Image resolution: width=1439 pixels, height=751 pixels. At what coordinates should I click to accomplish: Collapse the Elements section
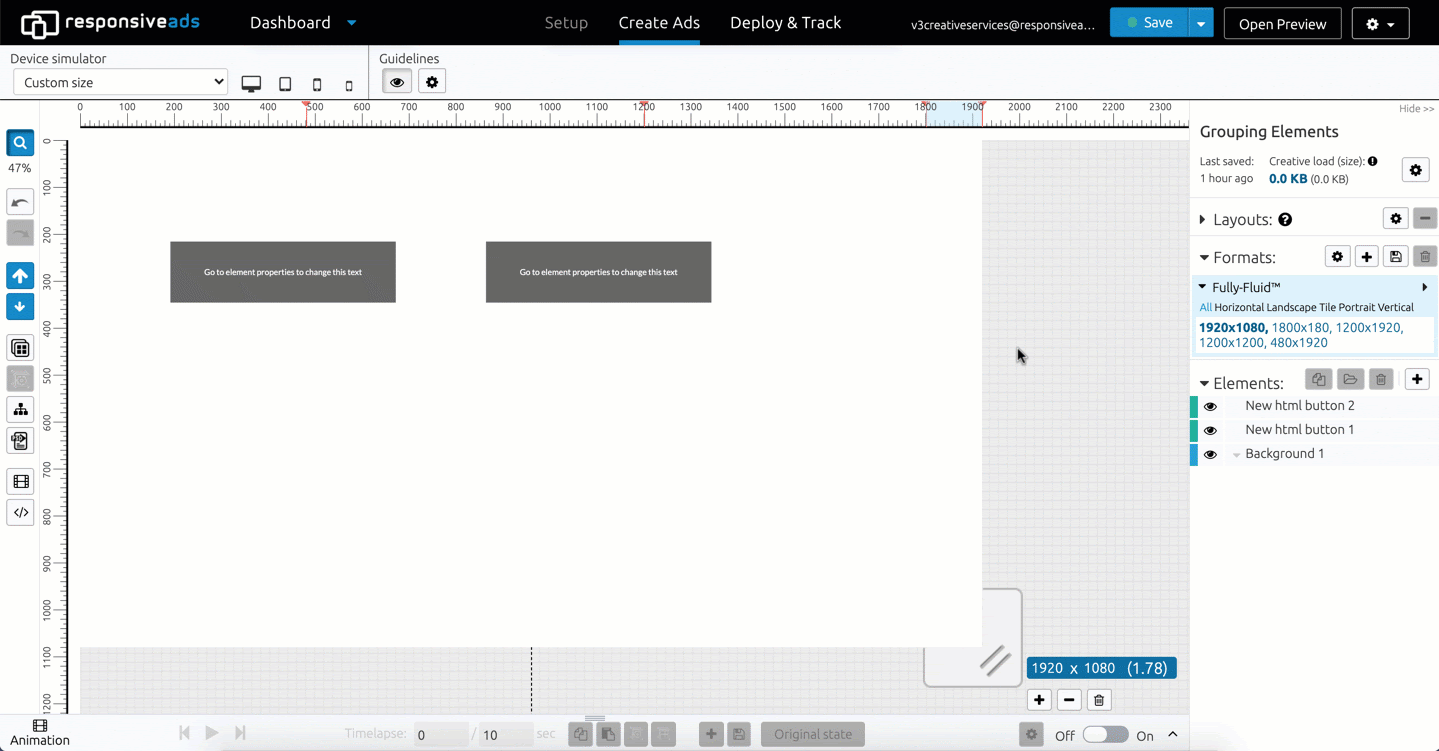[1204, 384]
